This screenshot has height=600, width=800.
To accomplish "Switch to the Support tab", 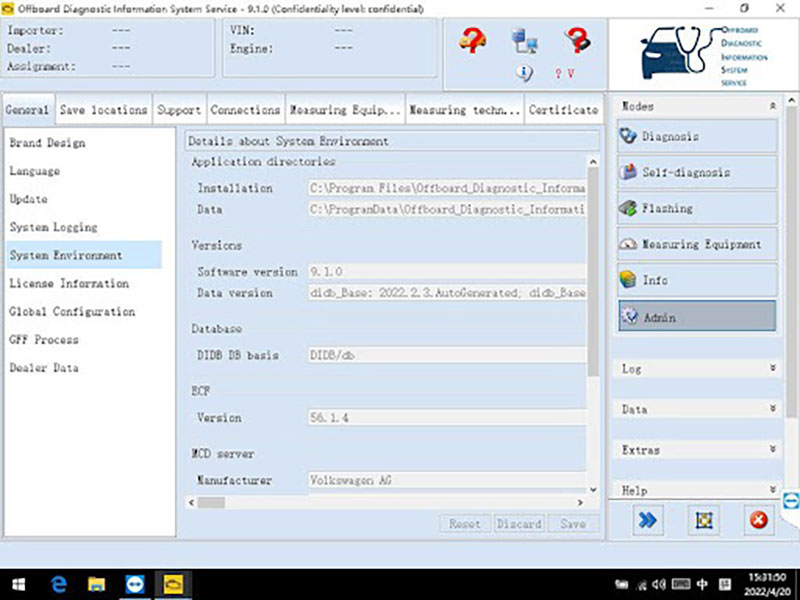I will click(179, 110).
